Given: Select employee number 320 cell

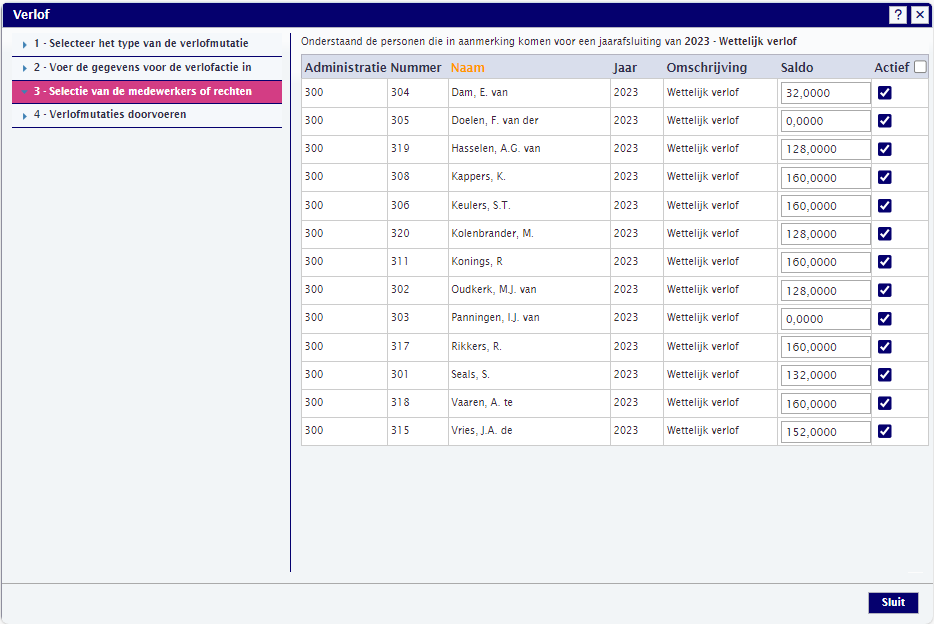Looking at the screenshot, I should pos(418,233).
